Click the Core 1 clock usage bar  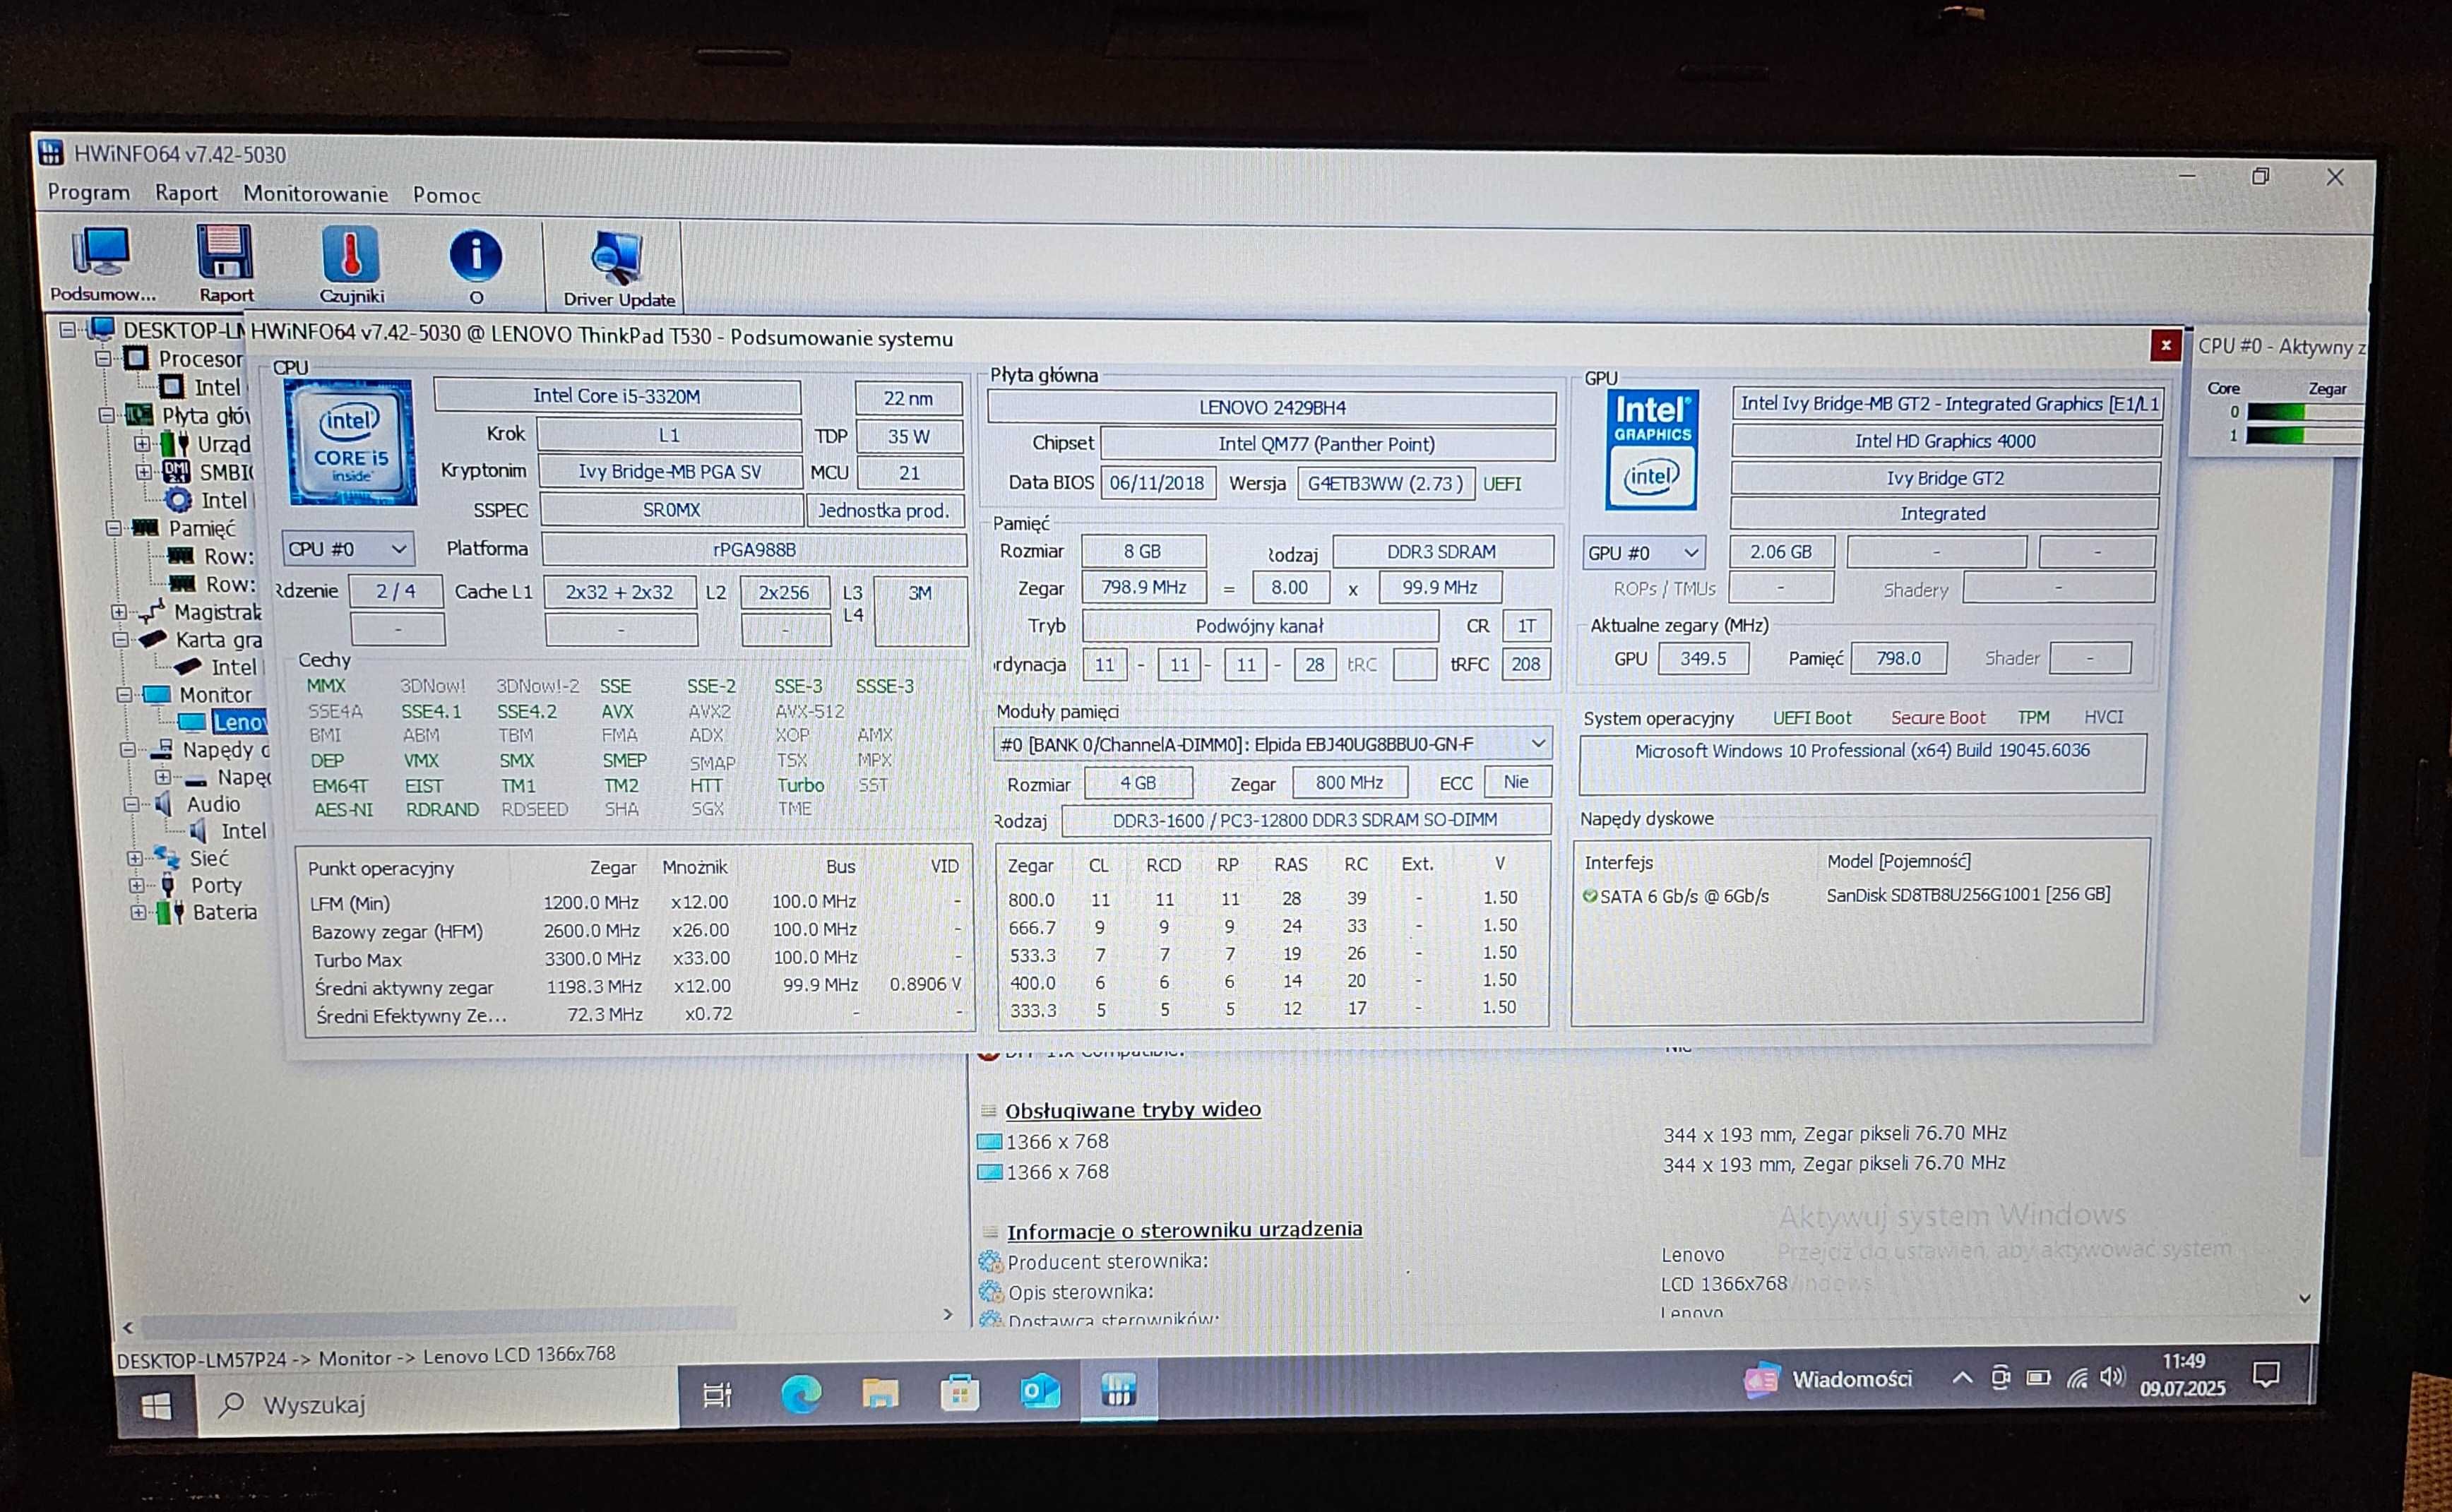coord(2304,435)
